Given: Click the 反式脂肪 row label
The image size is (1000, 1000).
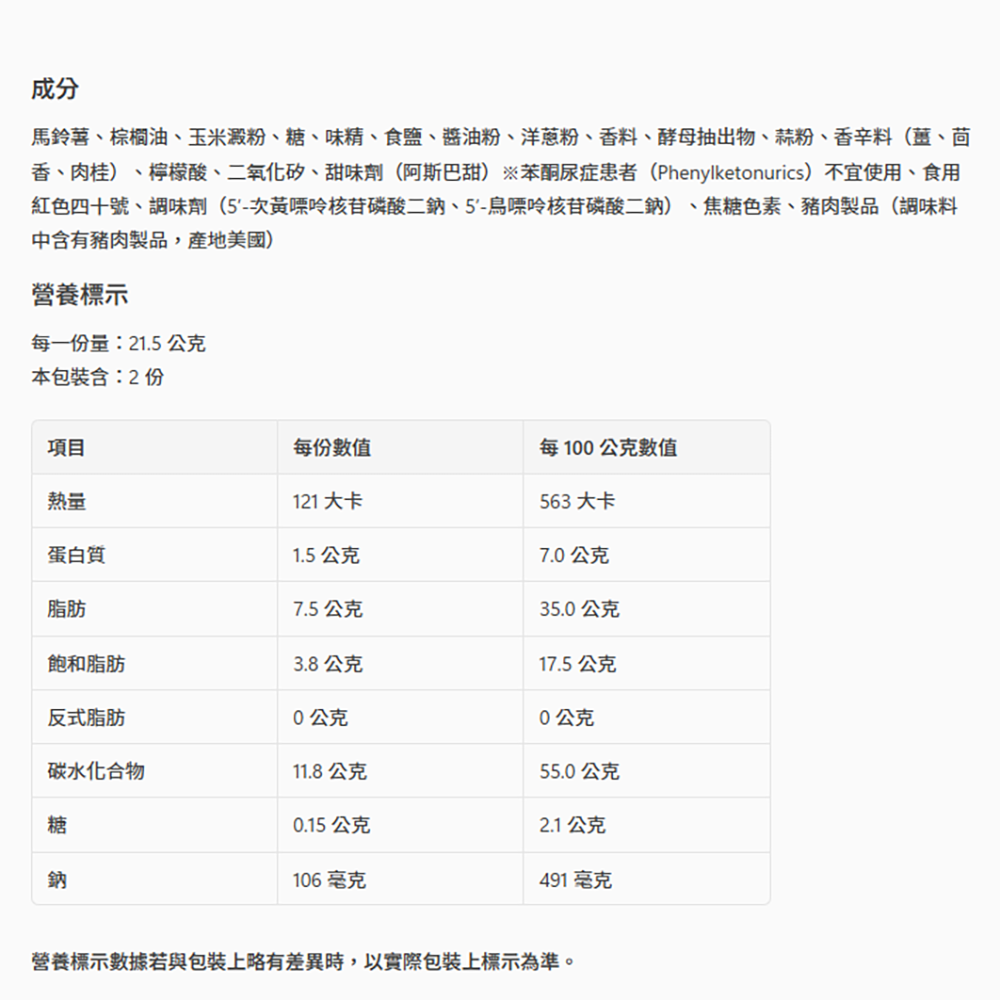Looking at the screenshot, I should 86,718.
